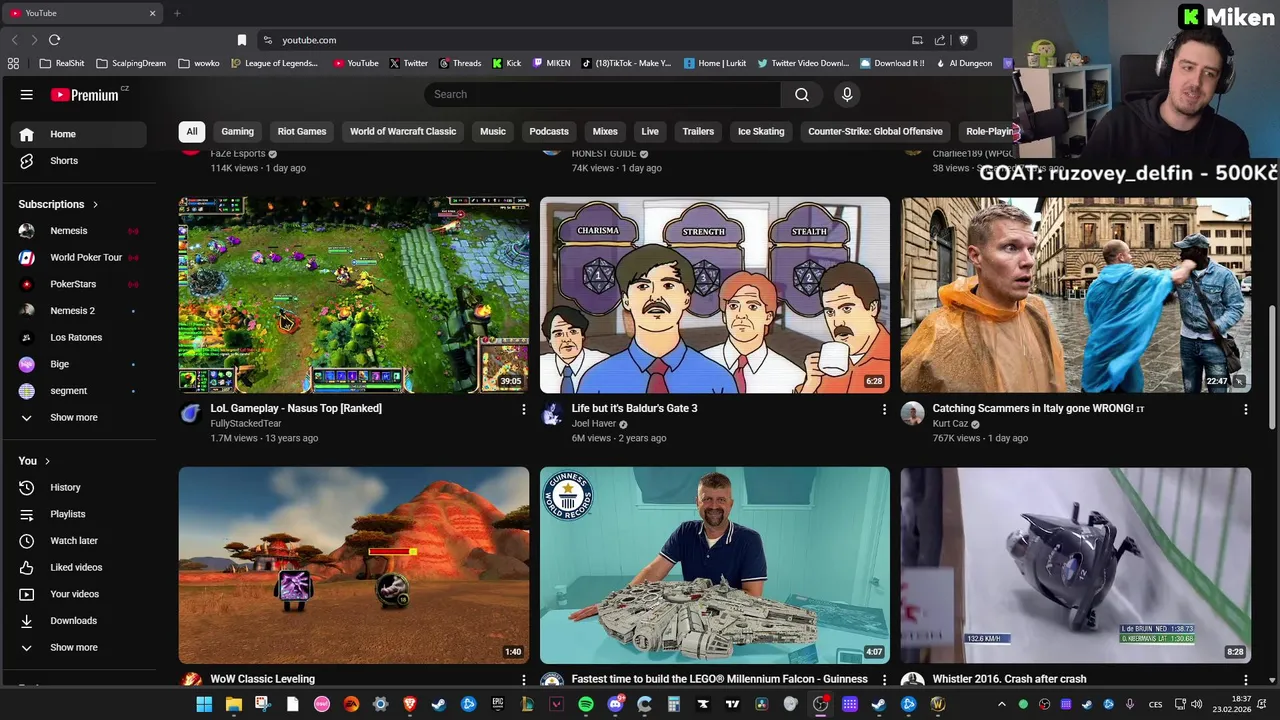The image size is (1280, 720).
Task: Open Twitter bookmark in bookmarks bar
Action: tap(408, 63)
